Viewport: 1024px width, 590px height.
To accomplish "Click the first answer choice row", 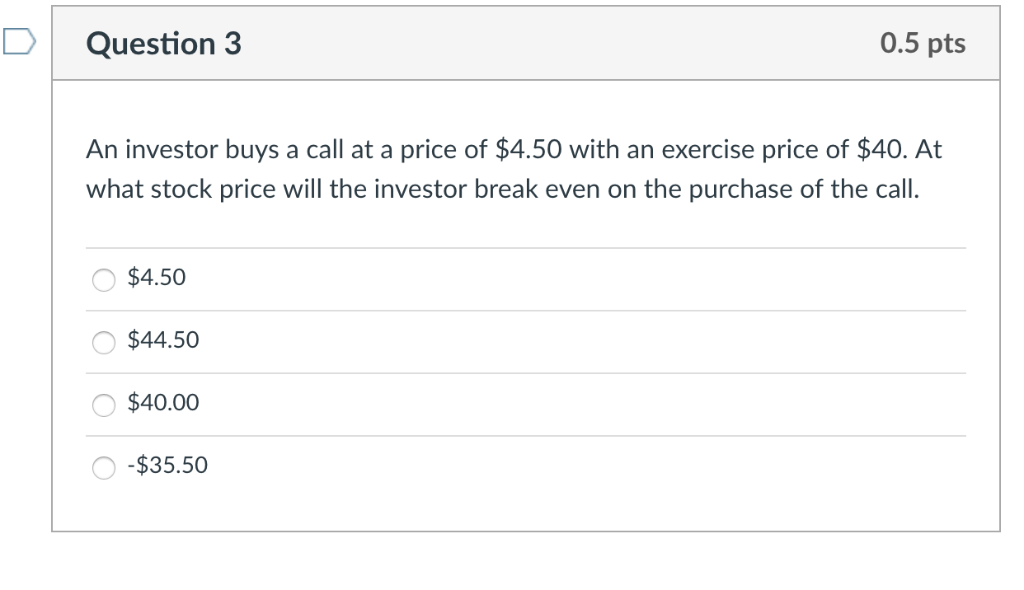I will coord(400,279).
